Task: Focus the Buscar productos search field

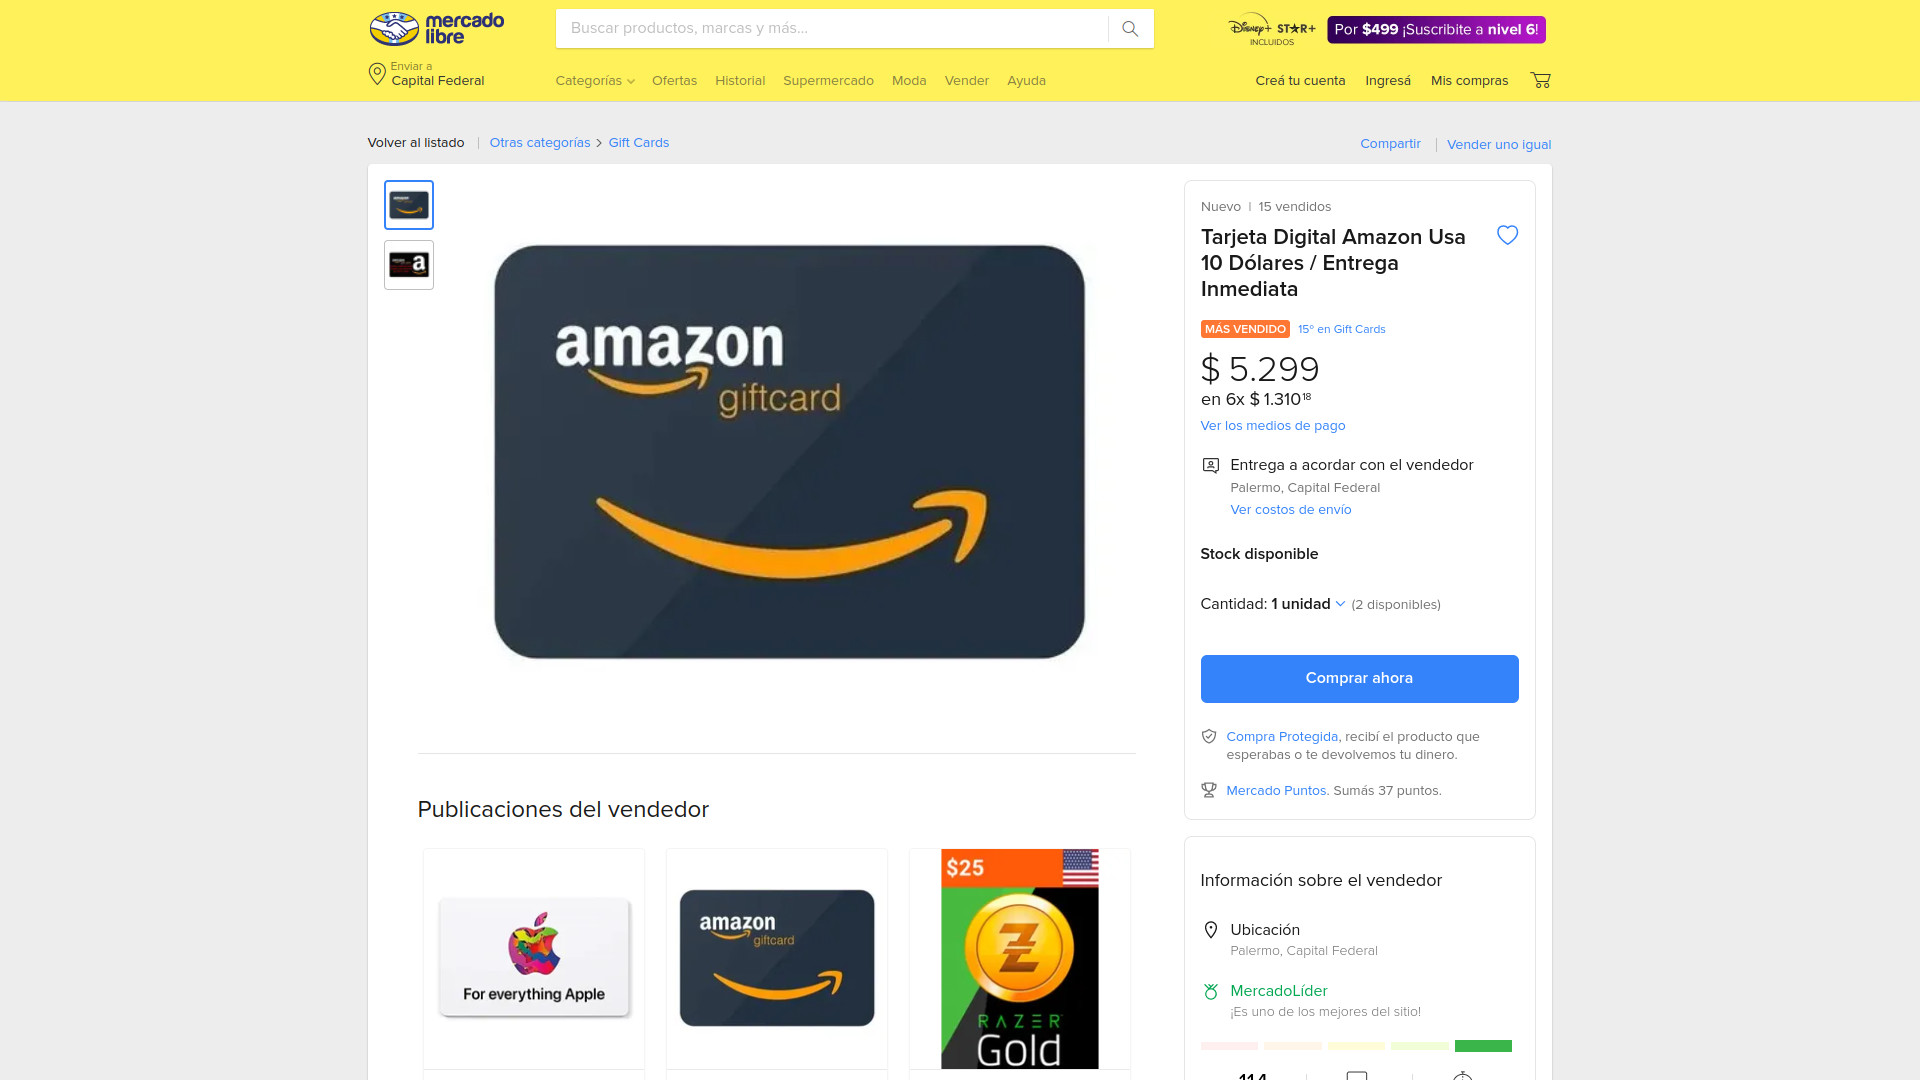Action: [x=832, y=29]
